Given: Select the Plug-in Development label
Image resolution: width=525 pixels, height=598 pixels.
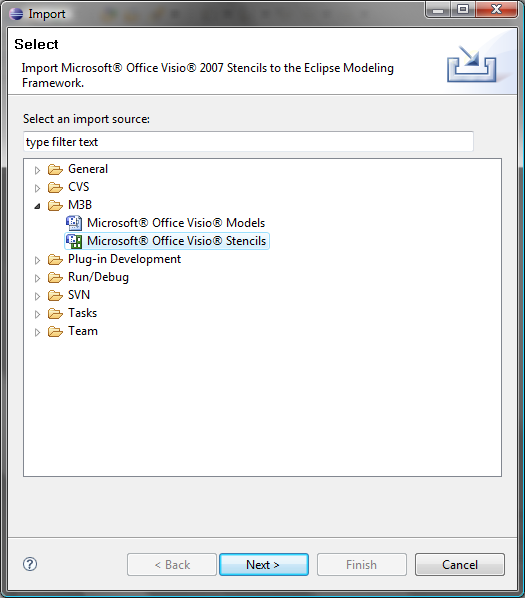Looking at the screenshot, I should pyautogui.click(x=124, y=259).
